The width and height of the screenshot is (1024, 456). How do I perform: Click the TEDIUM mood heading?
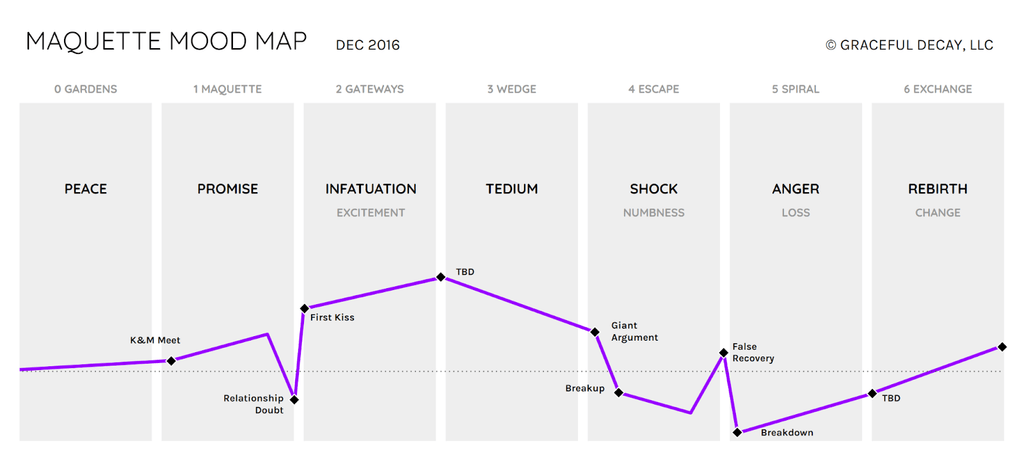512,189
